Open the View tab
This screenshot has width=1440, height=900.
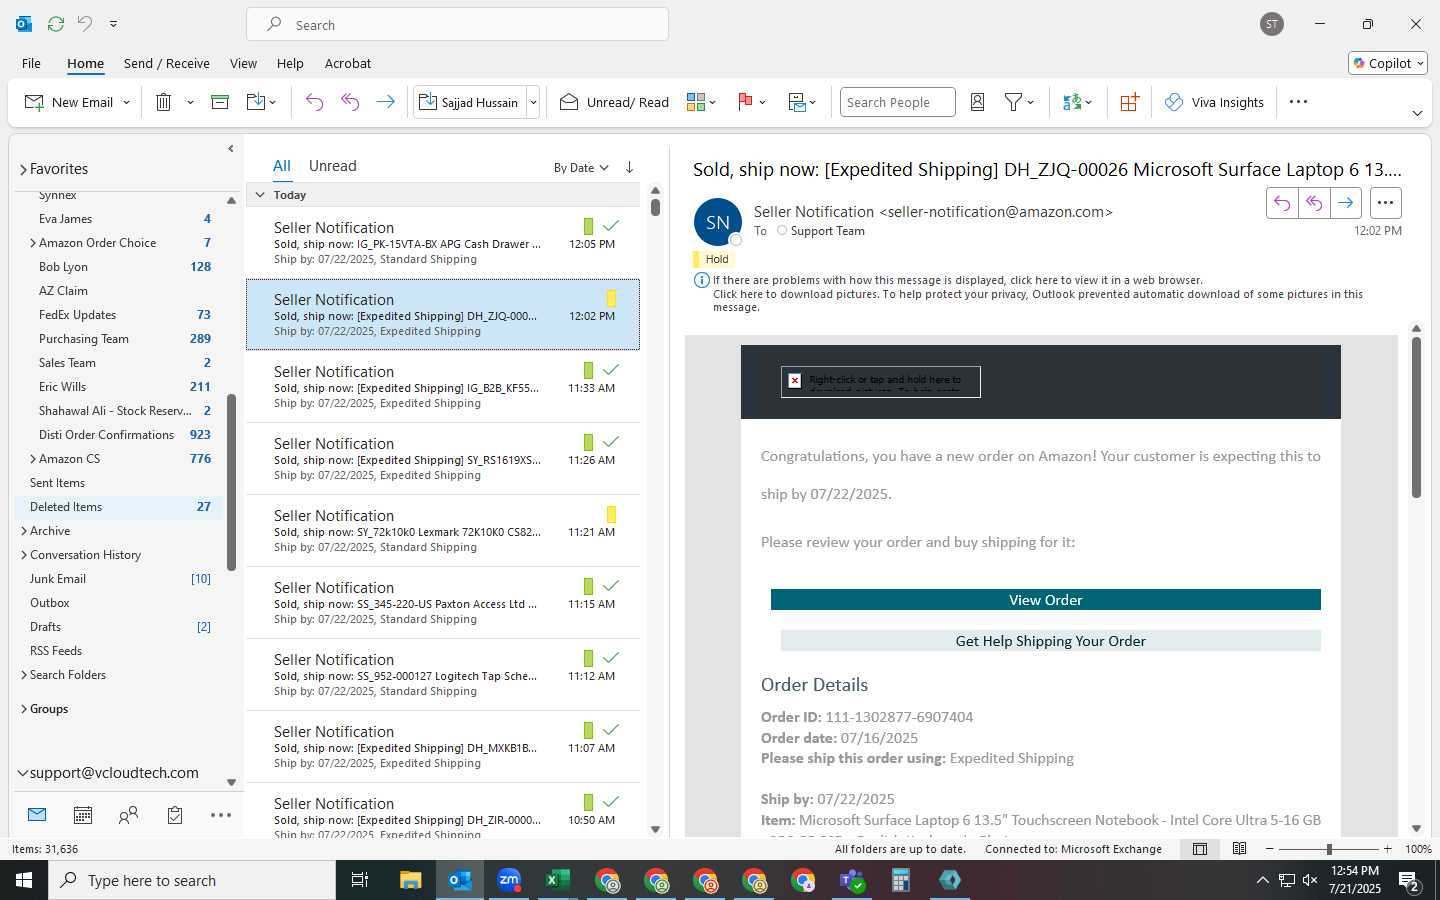[243, 63]
